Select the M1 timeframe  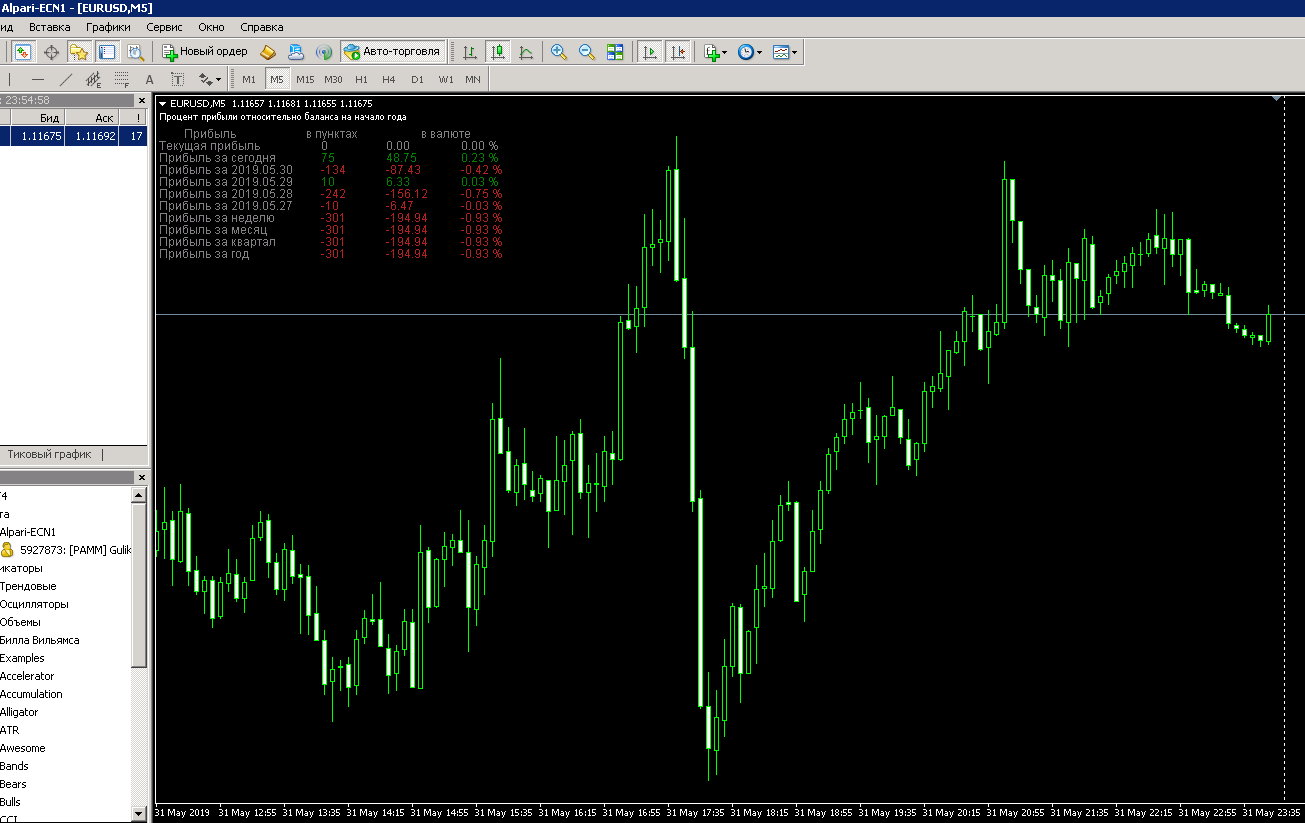coord(249,79)
